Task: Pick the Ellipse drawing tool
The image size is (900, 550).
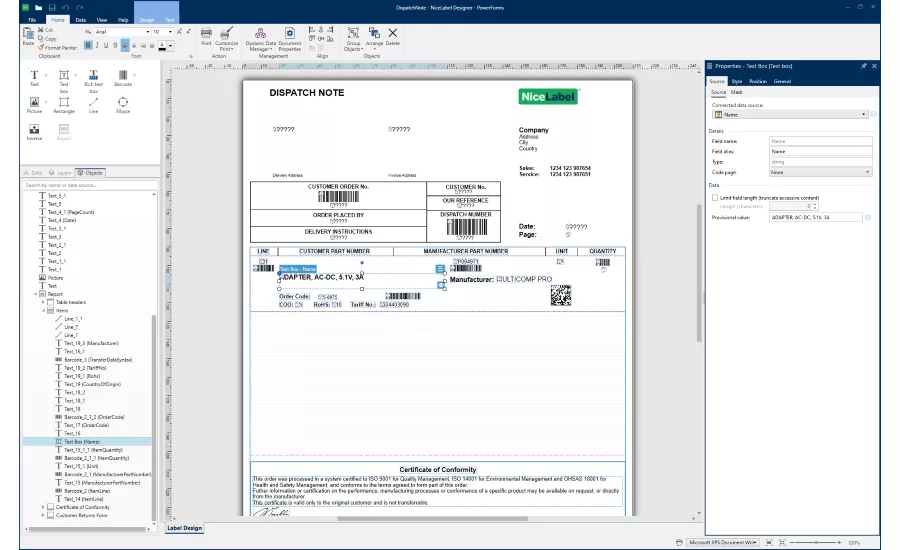Action: [x=123, y=105]
